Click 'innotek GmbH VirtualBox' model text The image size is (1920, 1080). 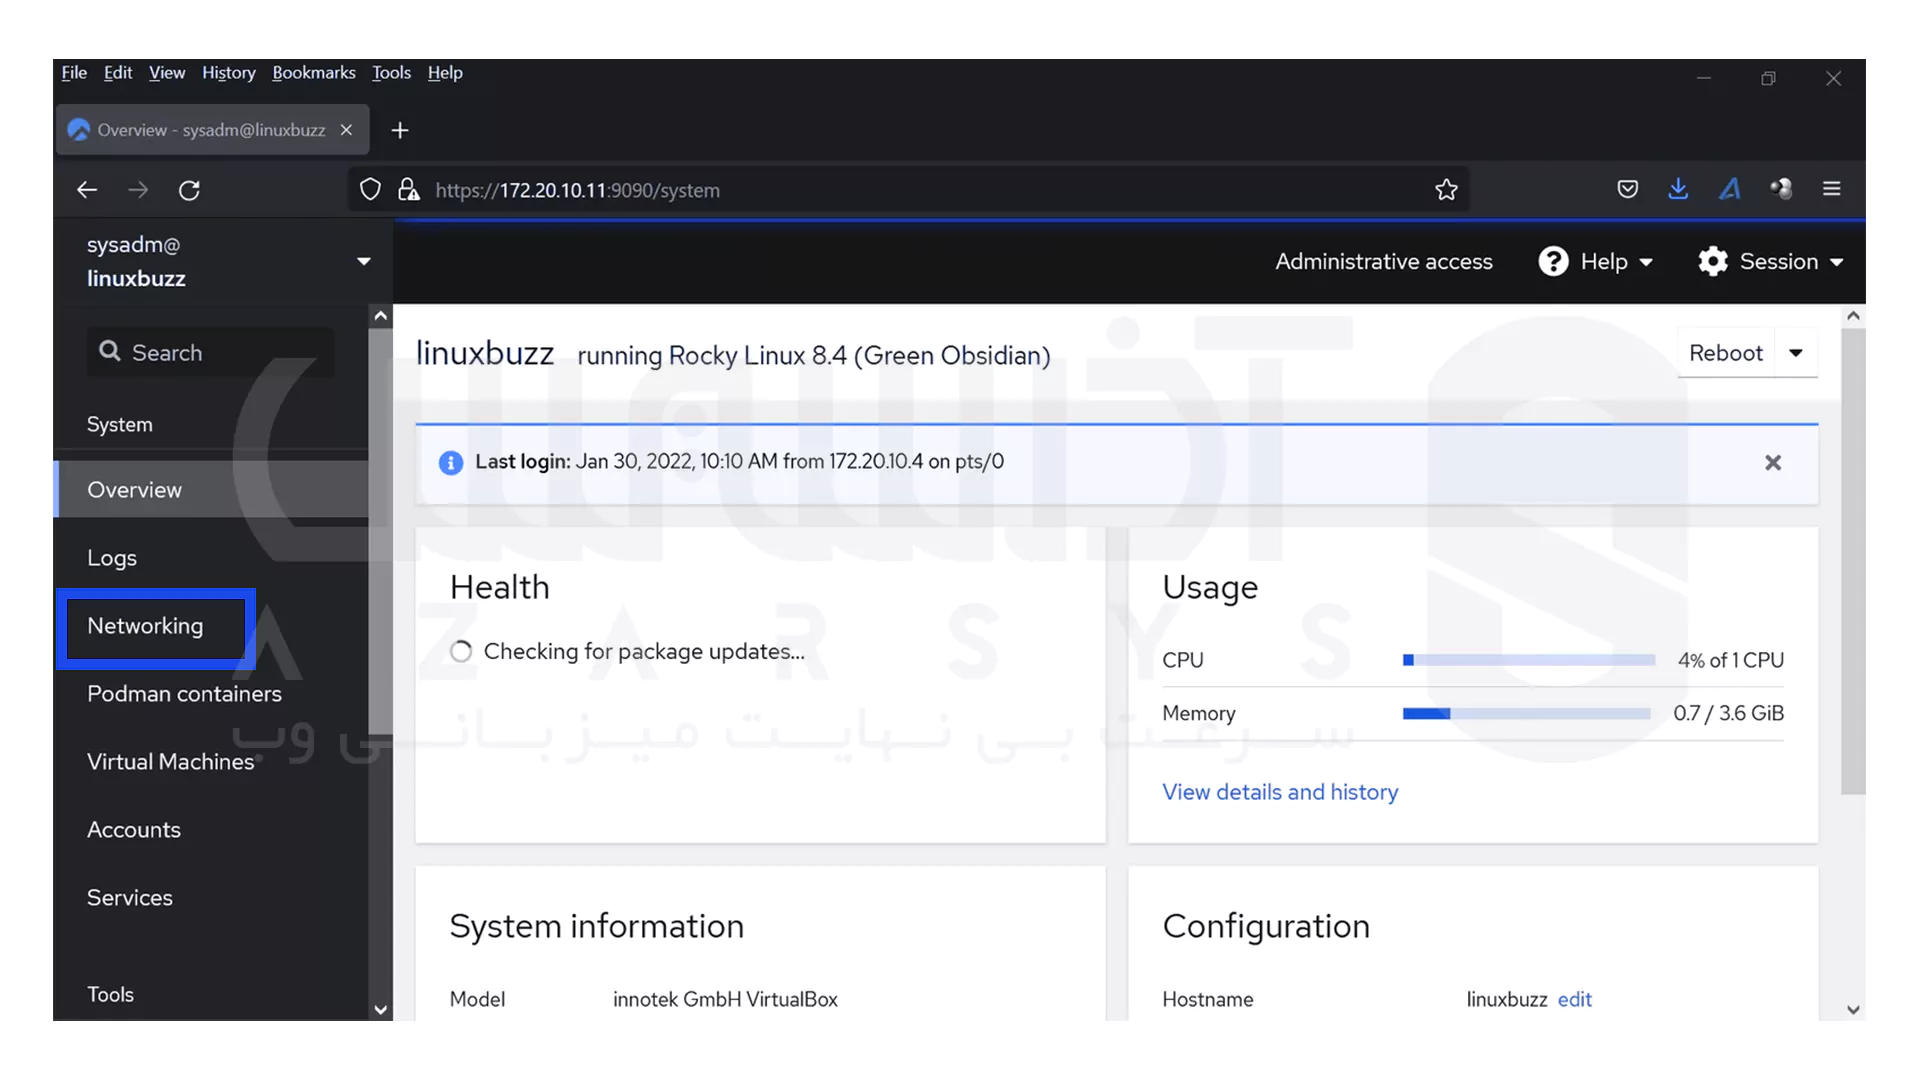tap(725, 999)
